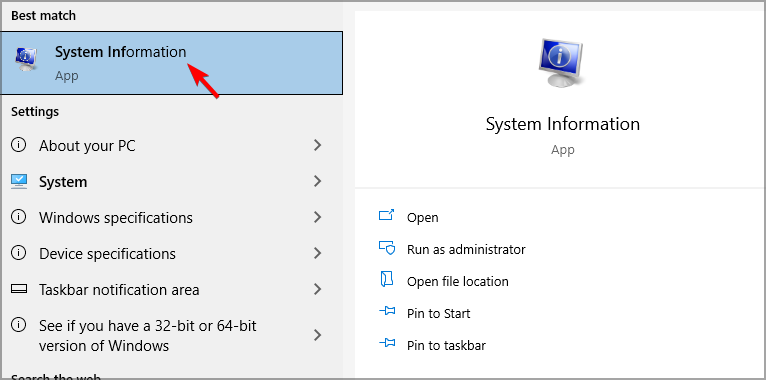Click the info icon beside About your PC
Viewport: 766px width, 380px height.
point(19,146)
